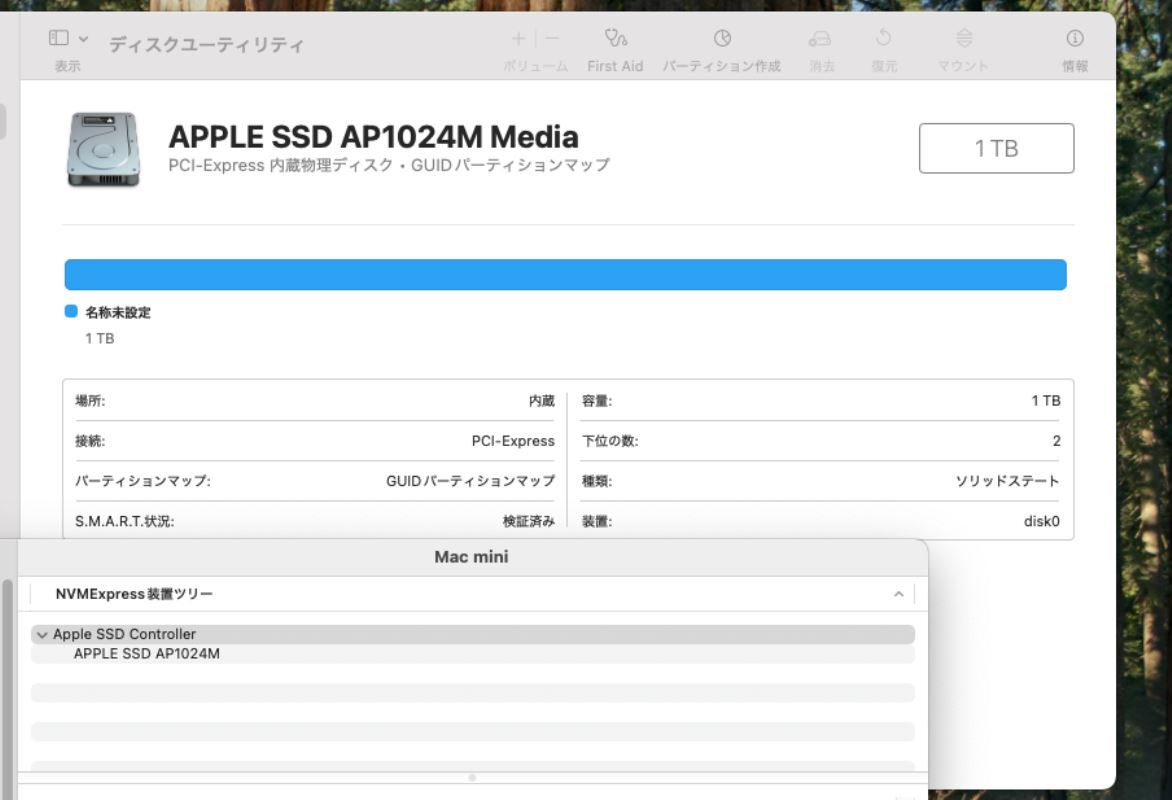Open the sidebar view (表示) menu icon
The width and height of the screenshot is (1172, 800).
(58, 38)
